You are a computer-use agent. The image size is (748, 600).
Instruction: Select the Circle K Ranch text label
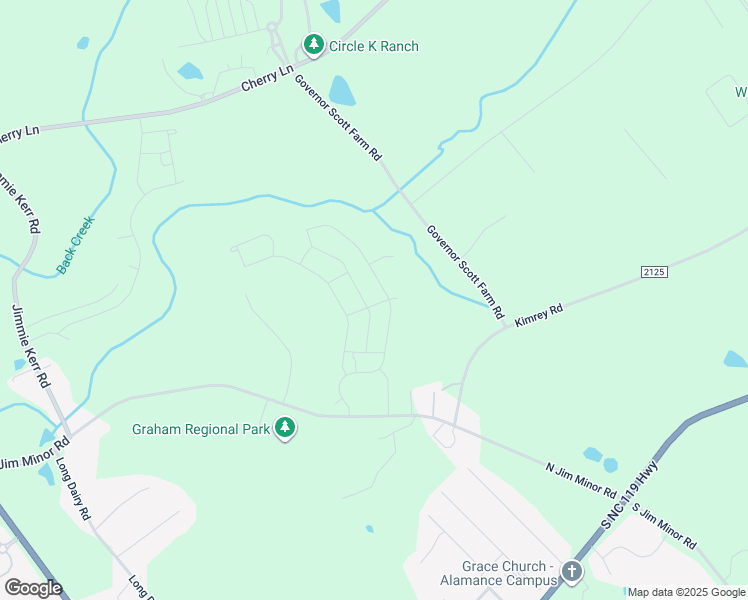point(374,46)
